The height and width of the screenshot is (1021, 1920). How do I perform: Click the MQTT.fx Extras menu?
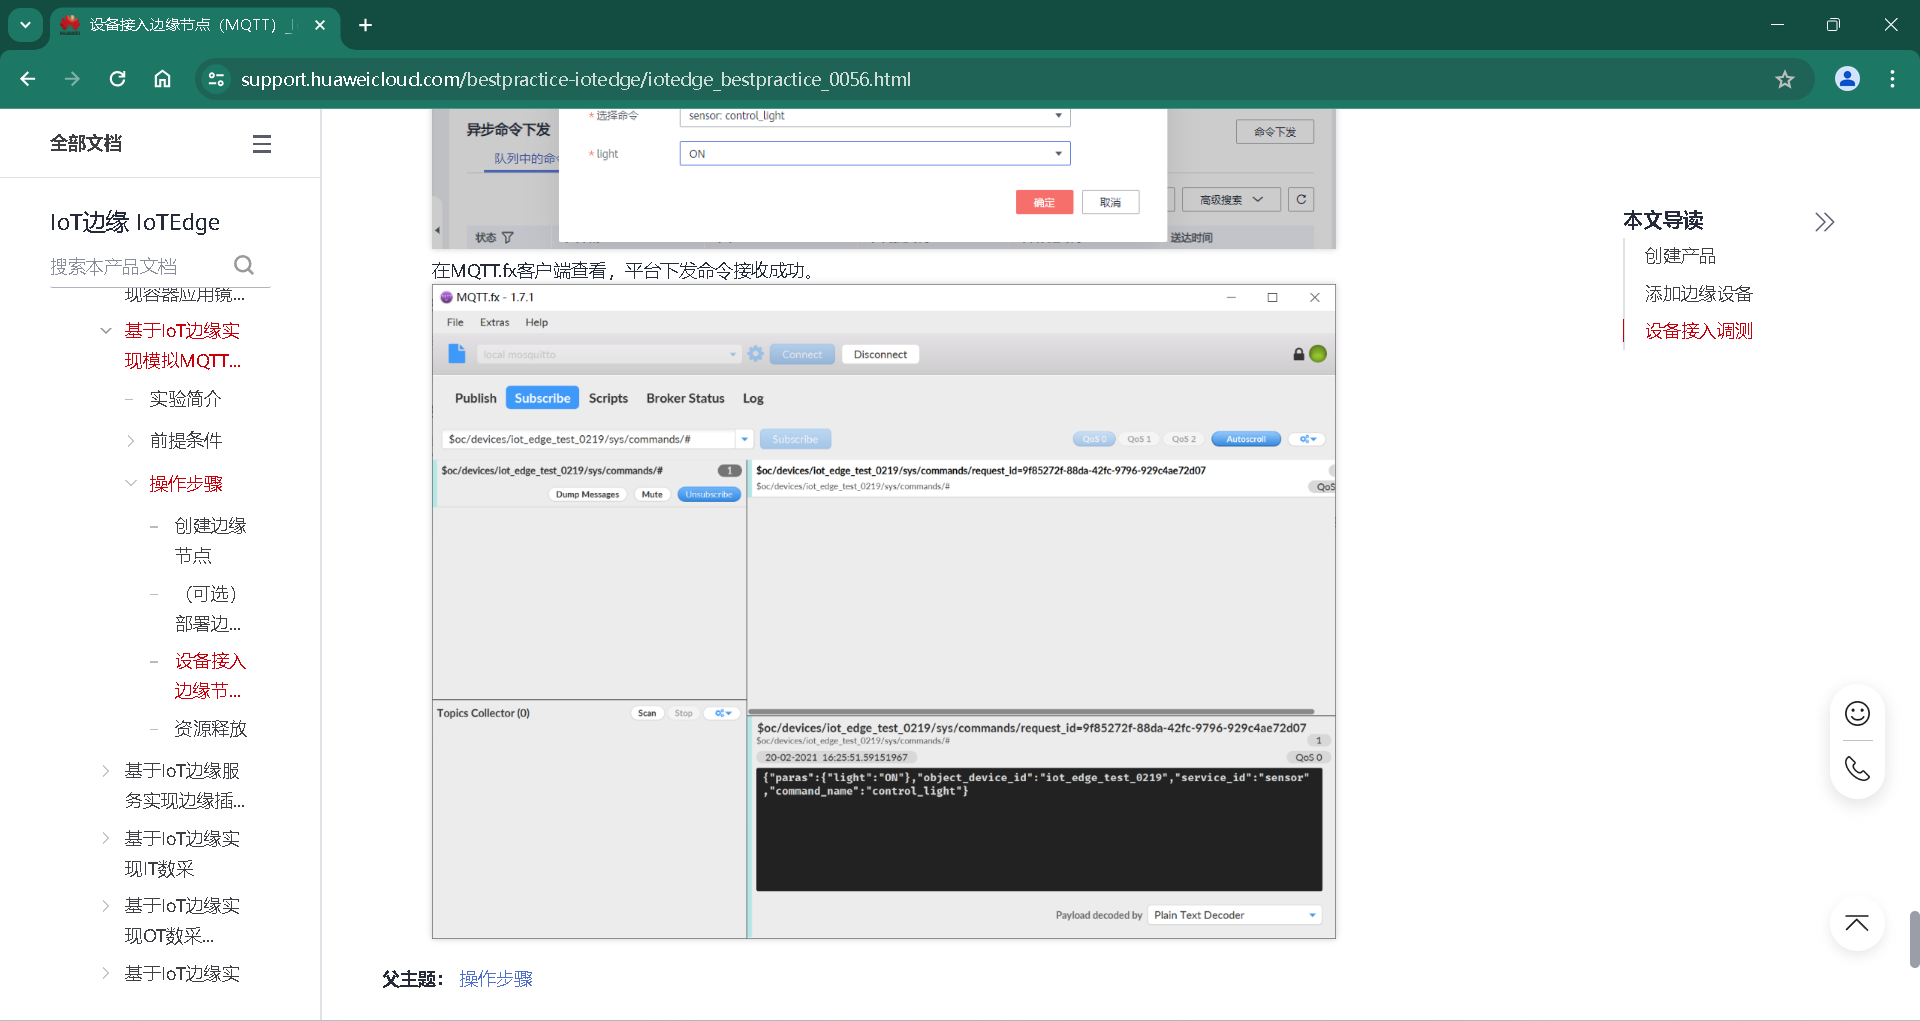[494, 322]
